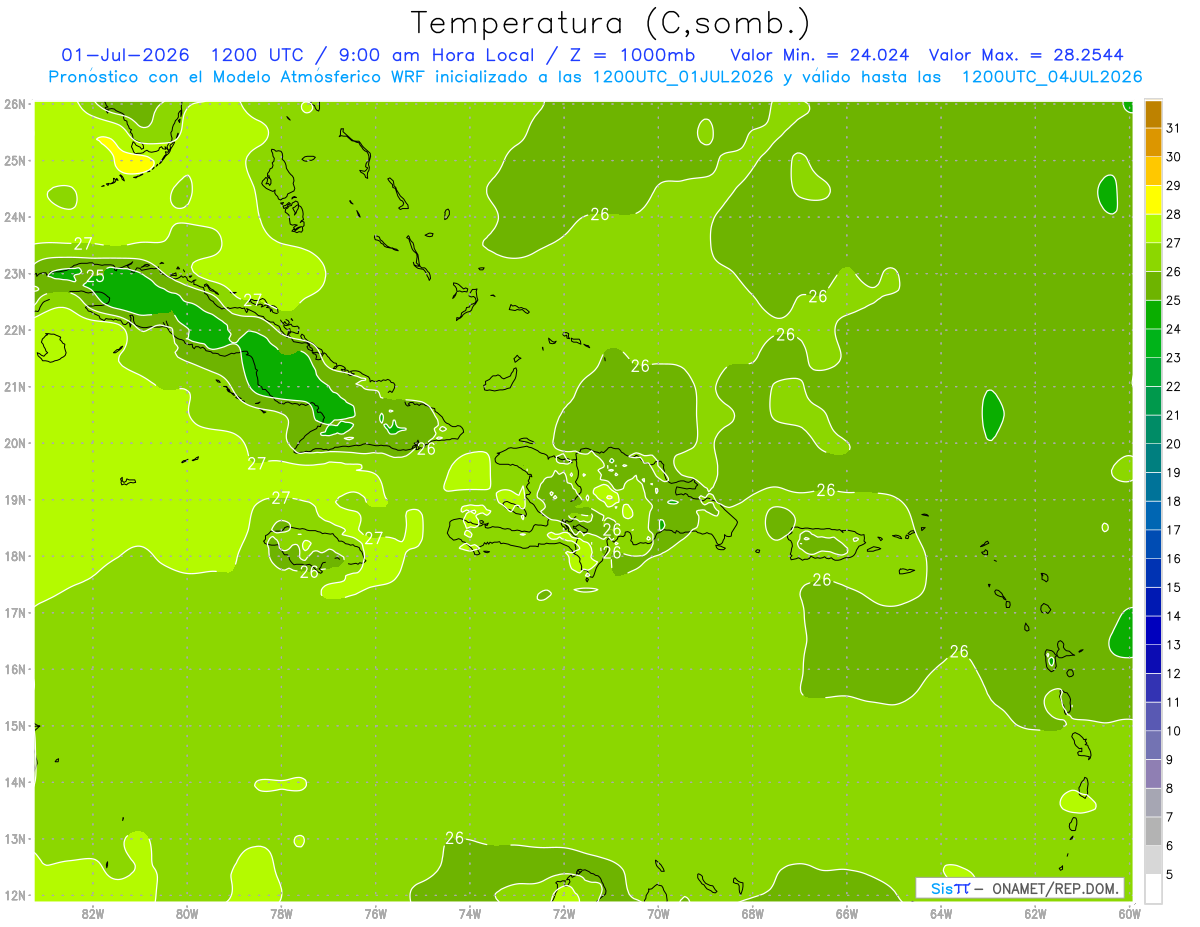
Task: Click the 60W longitude axis label
Action: 1129,913
